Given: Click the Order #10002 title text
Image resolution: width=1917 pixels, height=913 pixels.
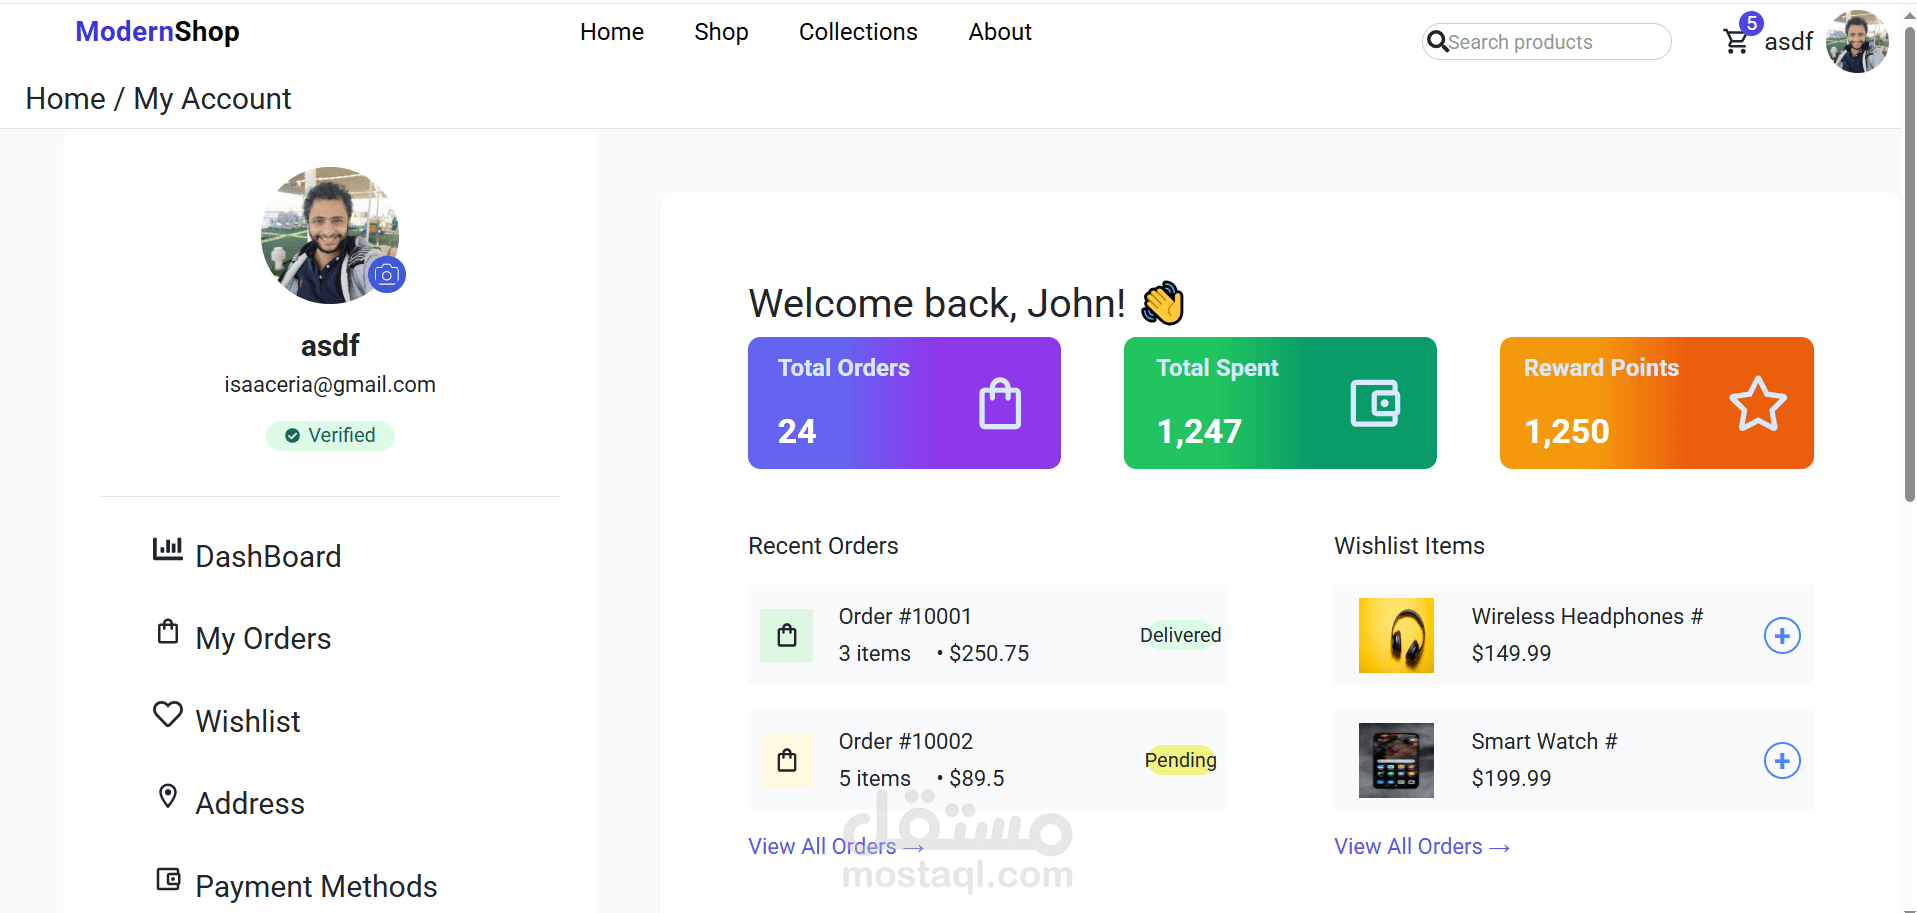Looking at the screenshot, I should pyautogui.click(x=906, y=741).
